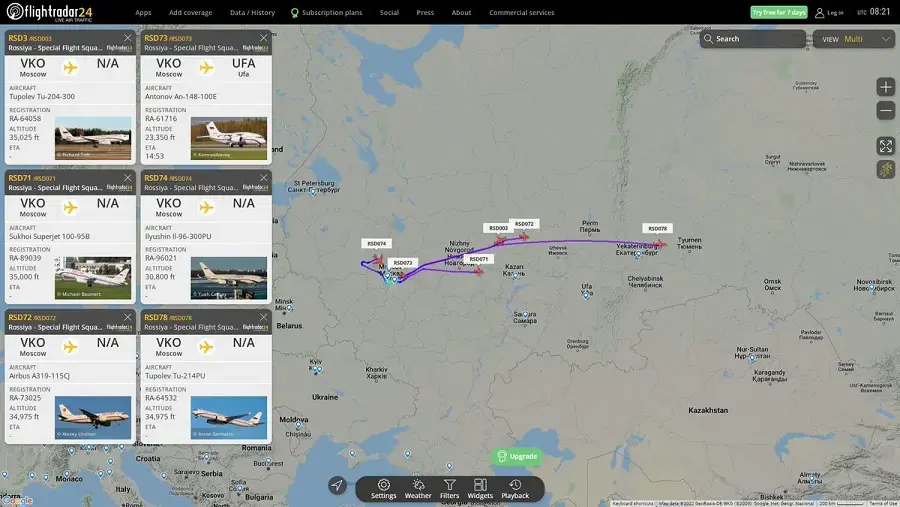Zoom in with the plus button
This screenshot has height=507, width=900.
click(x=886, y=87)
